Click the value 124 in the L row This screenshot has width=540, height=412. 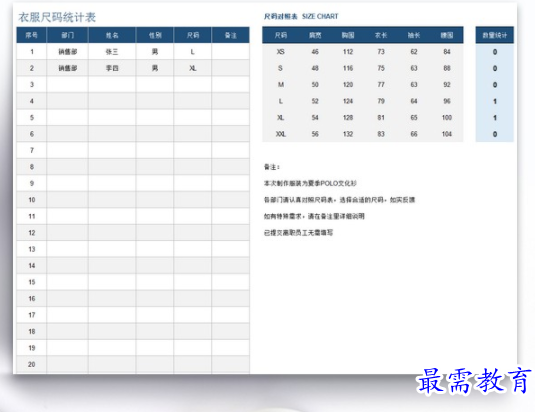(x=348, y=101)
